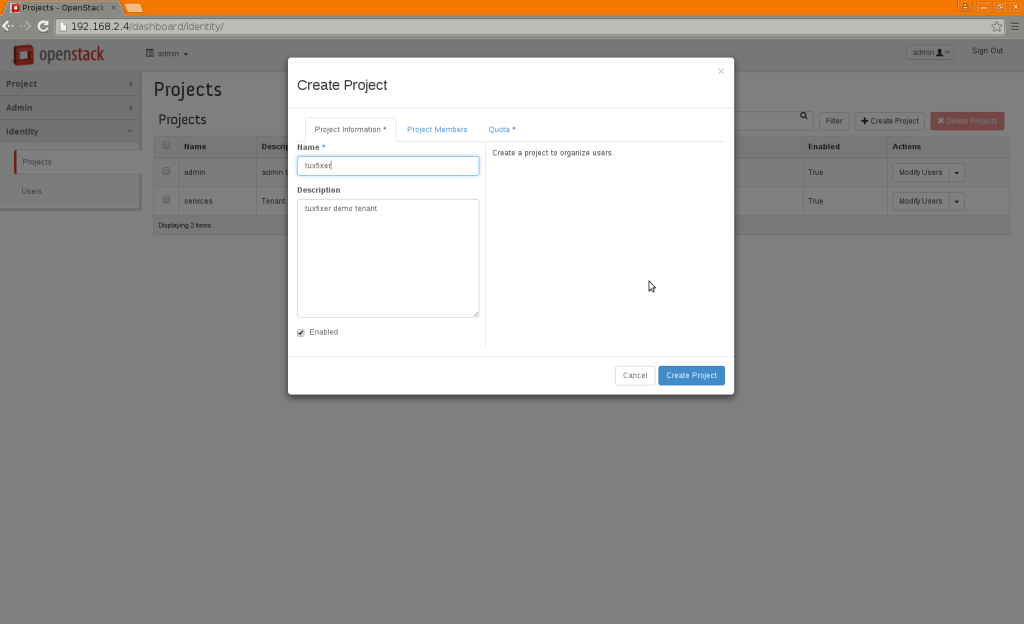The image size is (1024, 624).
Task: Open the dropdown beside services Modify Users button
Action: 957,200
